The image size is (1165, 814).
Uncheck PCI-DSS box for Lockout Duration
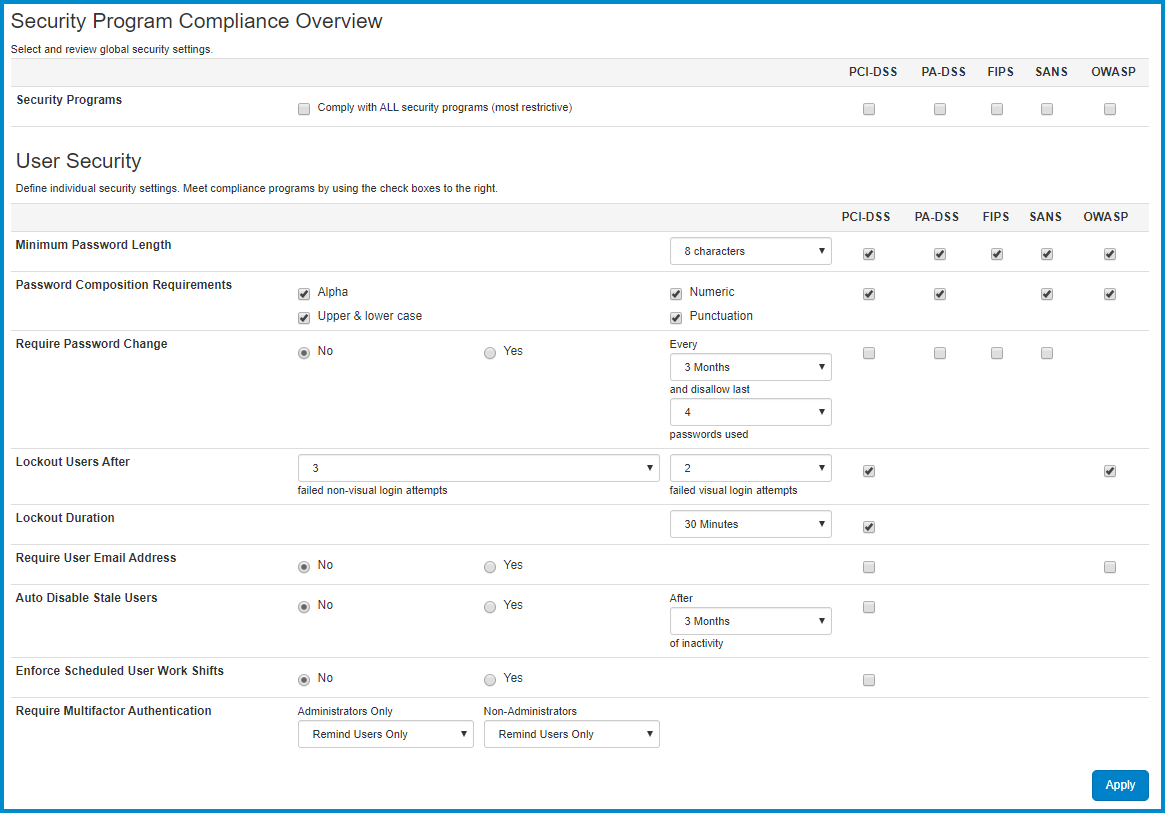[869, 527]
